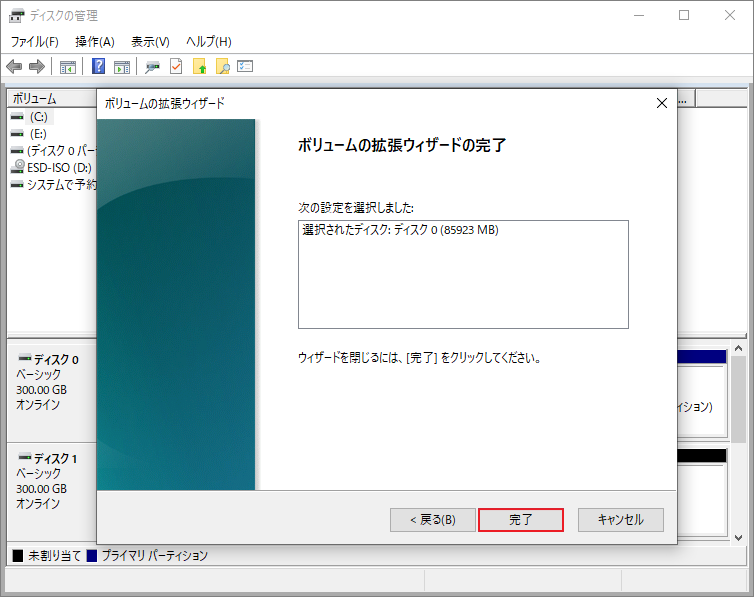Click the disk pane vertical scrollbar thumb
The width and height of the screenshot is (754, 597).
pyautogui.click(x=739, y=399)
